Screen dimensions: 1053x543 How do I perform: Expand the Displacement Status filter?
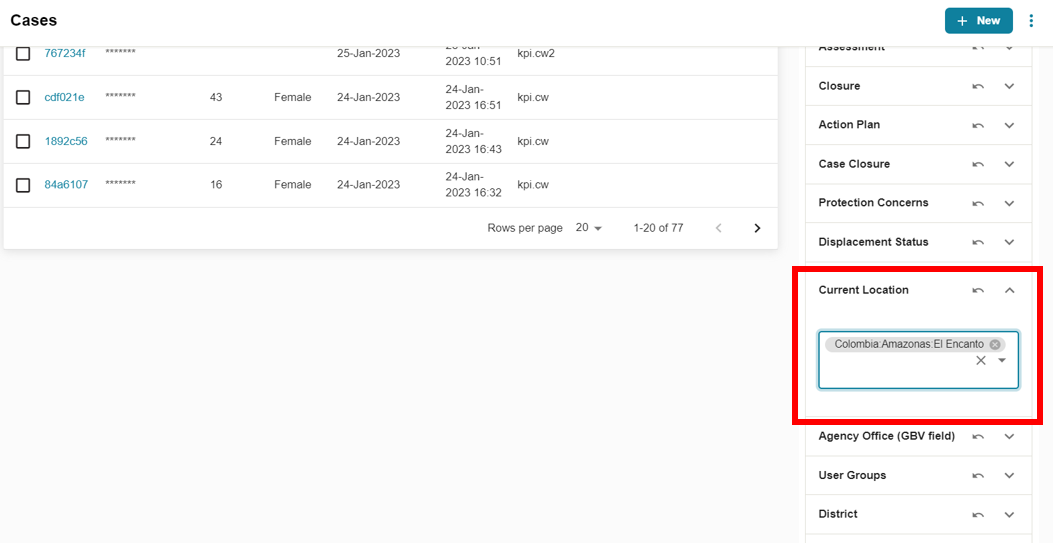click(x=1009, y=242)
